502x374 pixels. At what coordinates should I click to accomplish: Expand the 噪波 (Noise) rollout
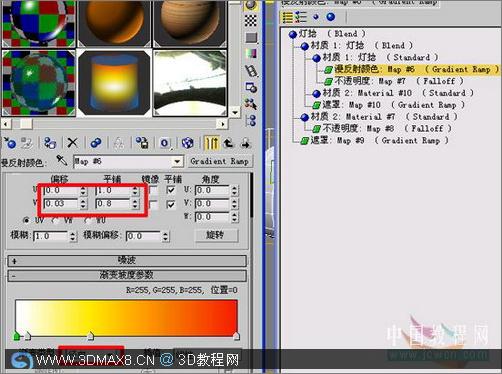tap(127, 260)
